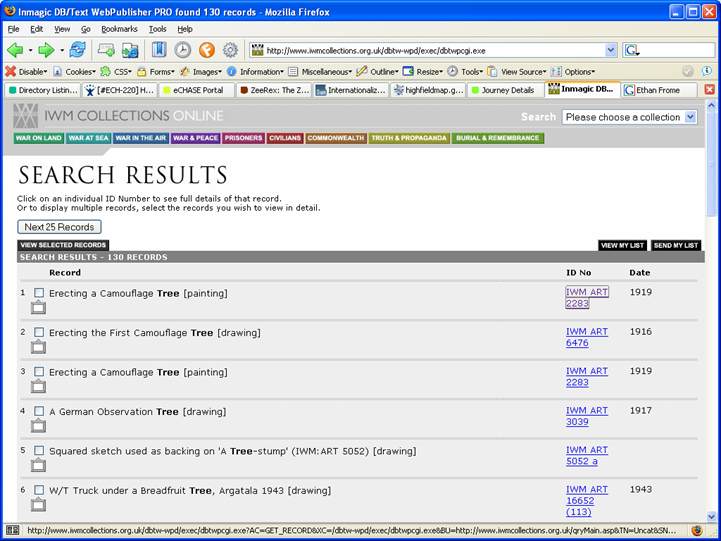721x541 pixels.
Task: Select the checkbox for Erecting the First Camouflage Tree
Action: (39, 332)
